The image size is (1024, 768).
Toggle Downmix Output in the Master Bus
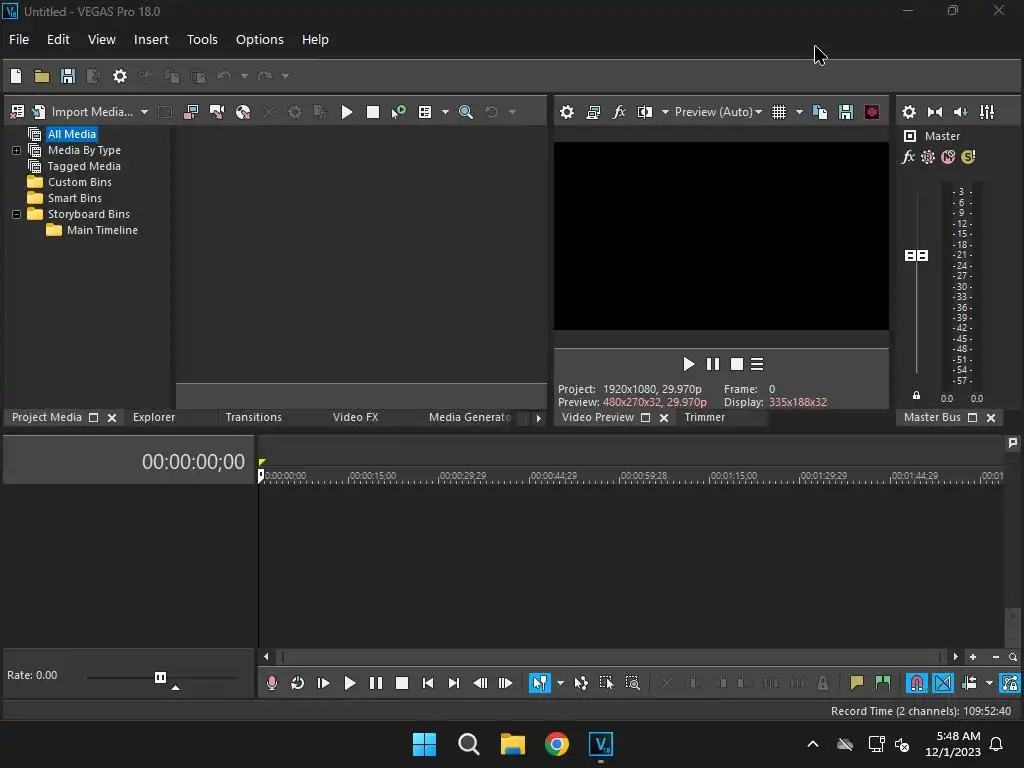(x=935, y=112)
